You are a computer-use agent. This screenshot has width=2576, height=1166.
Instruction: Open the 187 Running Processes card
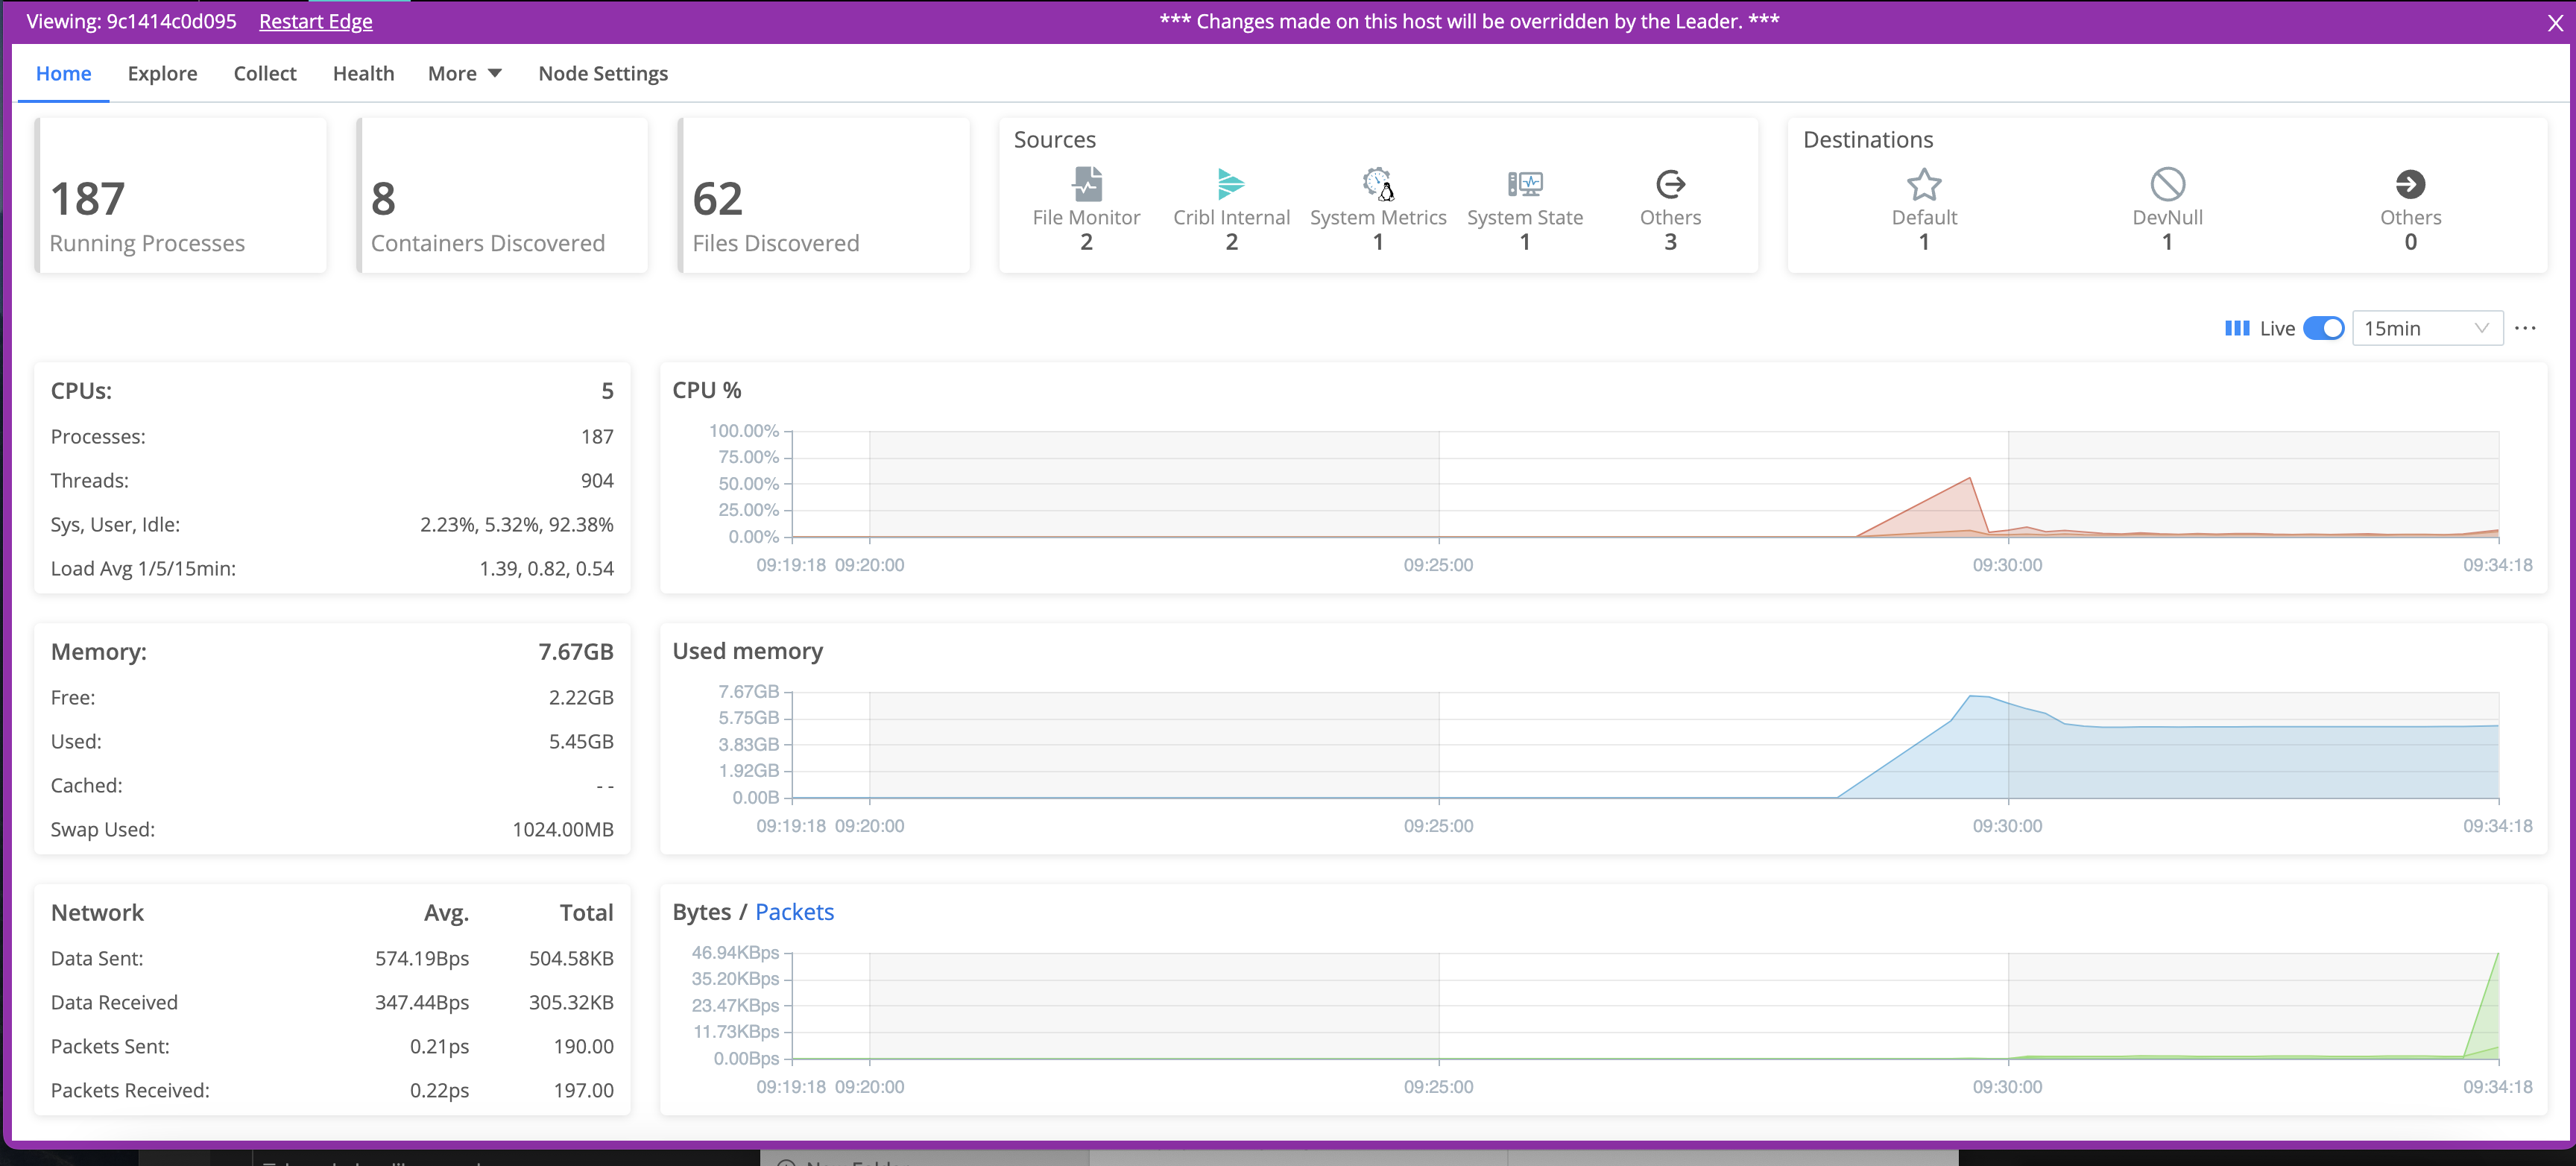tap(181, 195)
